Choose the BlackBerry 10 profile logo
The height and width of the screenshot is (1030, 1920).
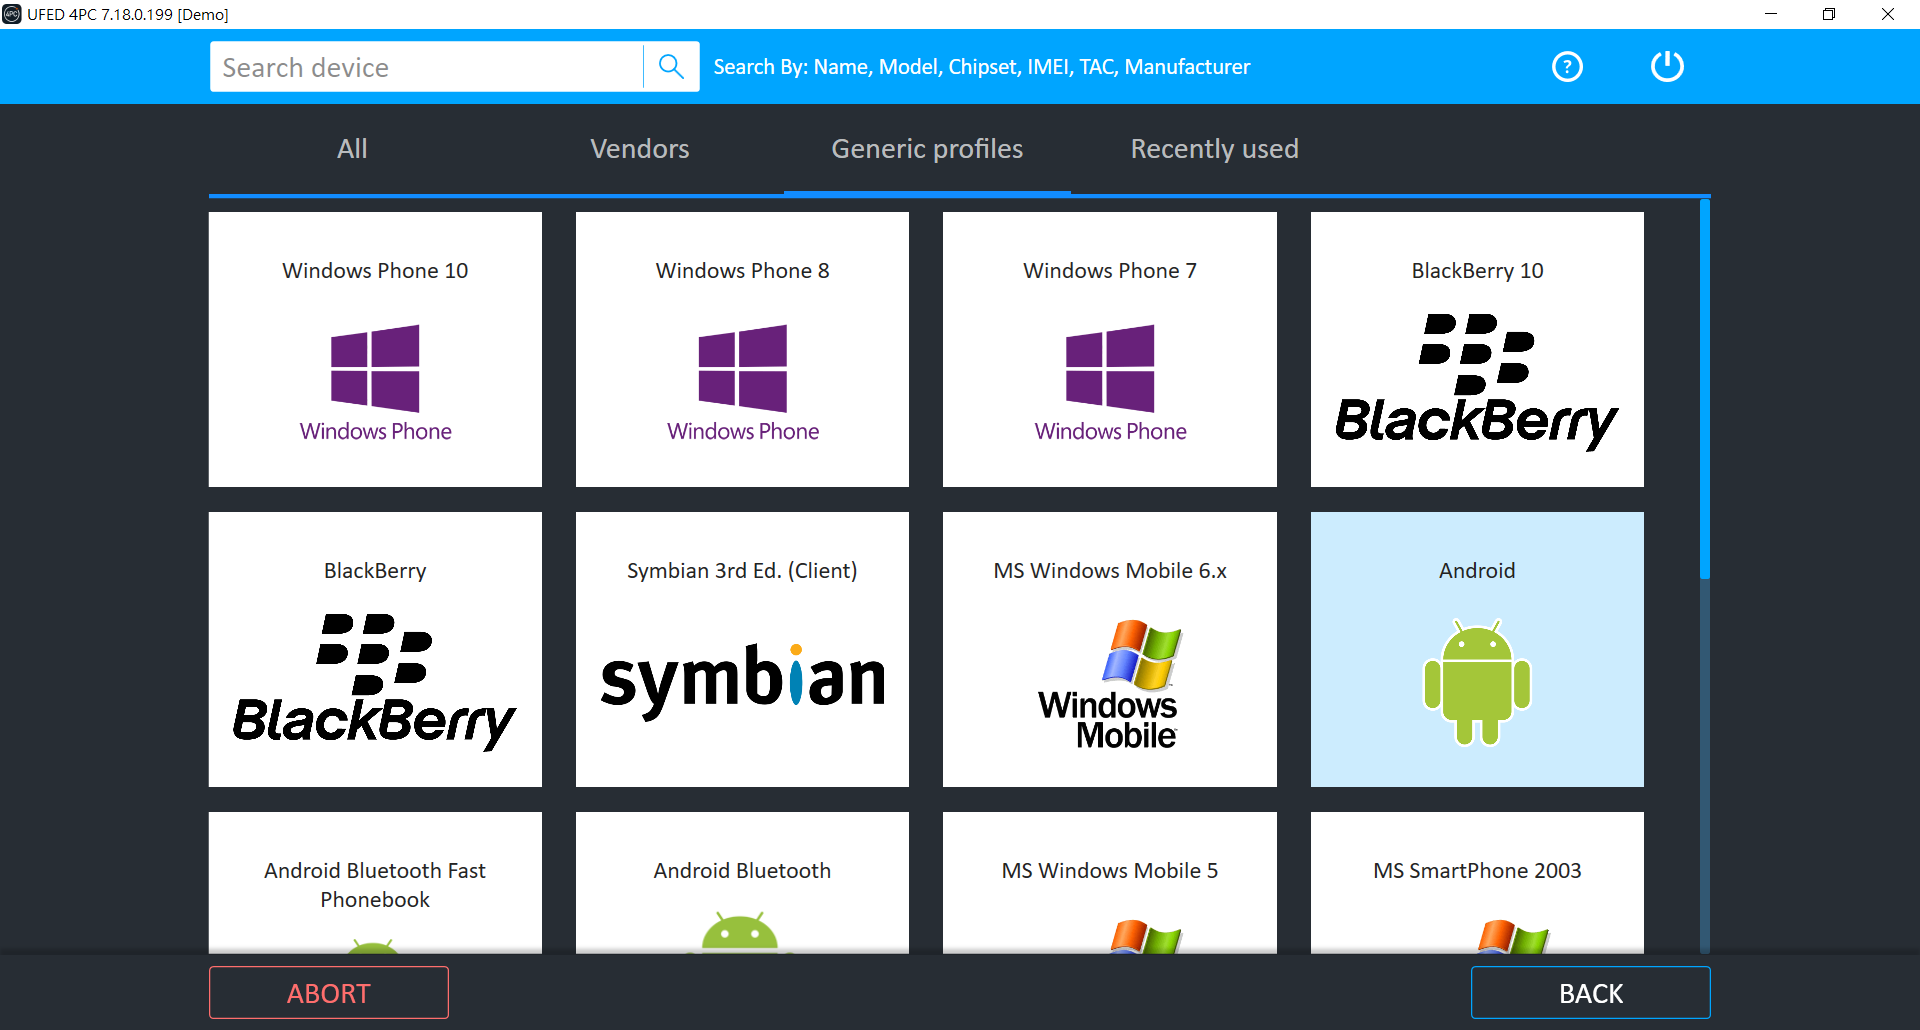point(1477,381)
